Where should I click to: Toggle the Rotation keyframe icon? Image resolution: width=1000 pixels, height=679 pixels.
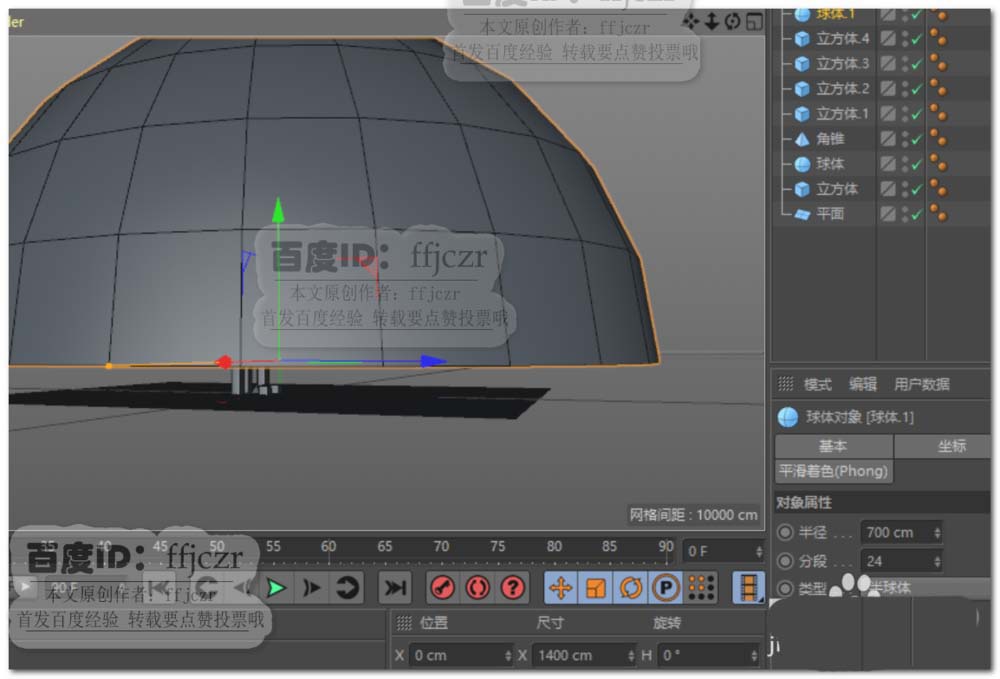[x=631, y=588]
